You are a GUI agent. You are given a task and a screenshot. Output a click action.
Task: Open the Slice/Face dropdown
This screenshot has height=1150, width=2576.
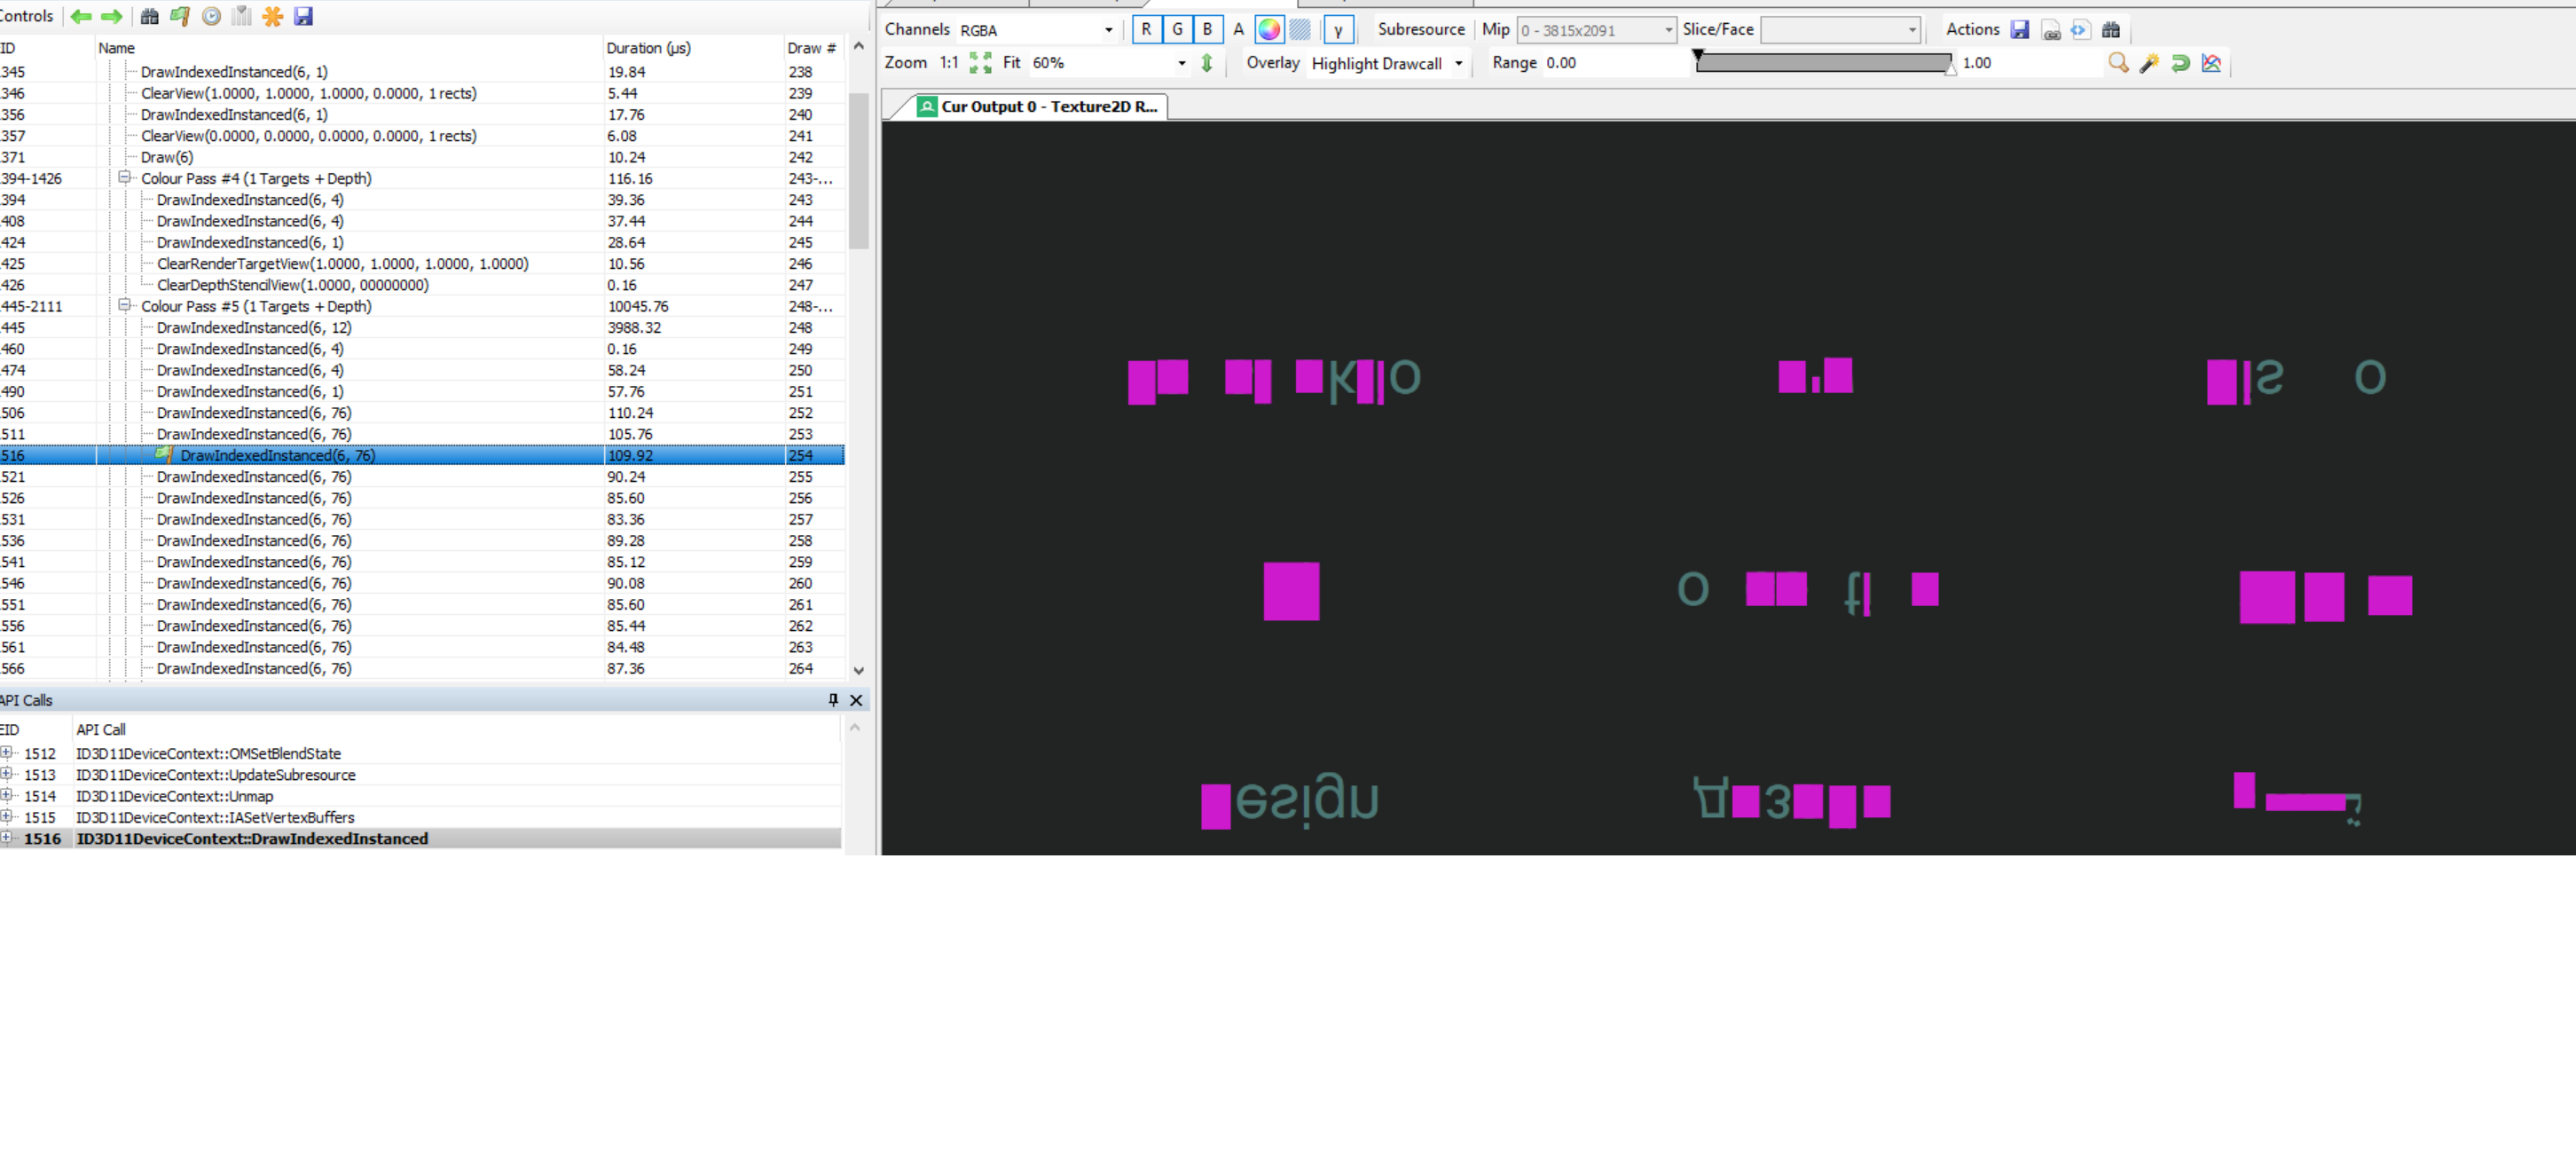pos(1840,30)
